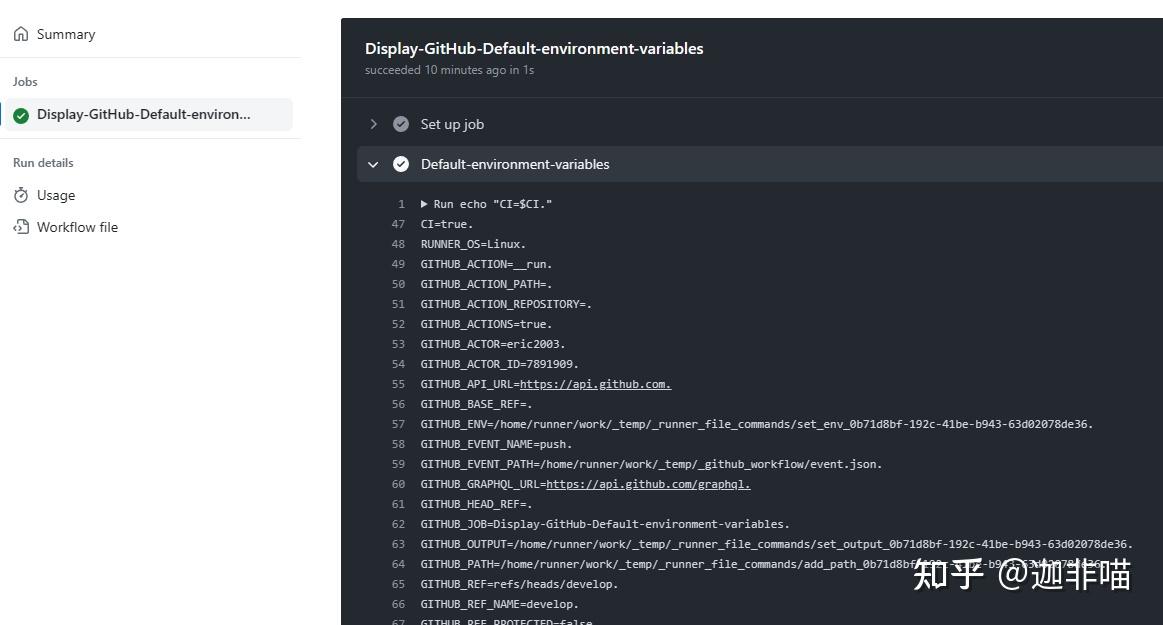Expand the Run echo "CI=$CI." command triangle

424,204
